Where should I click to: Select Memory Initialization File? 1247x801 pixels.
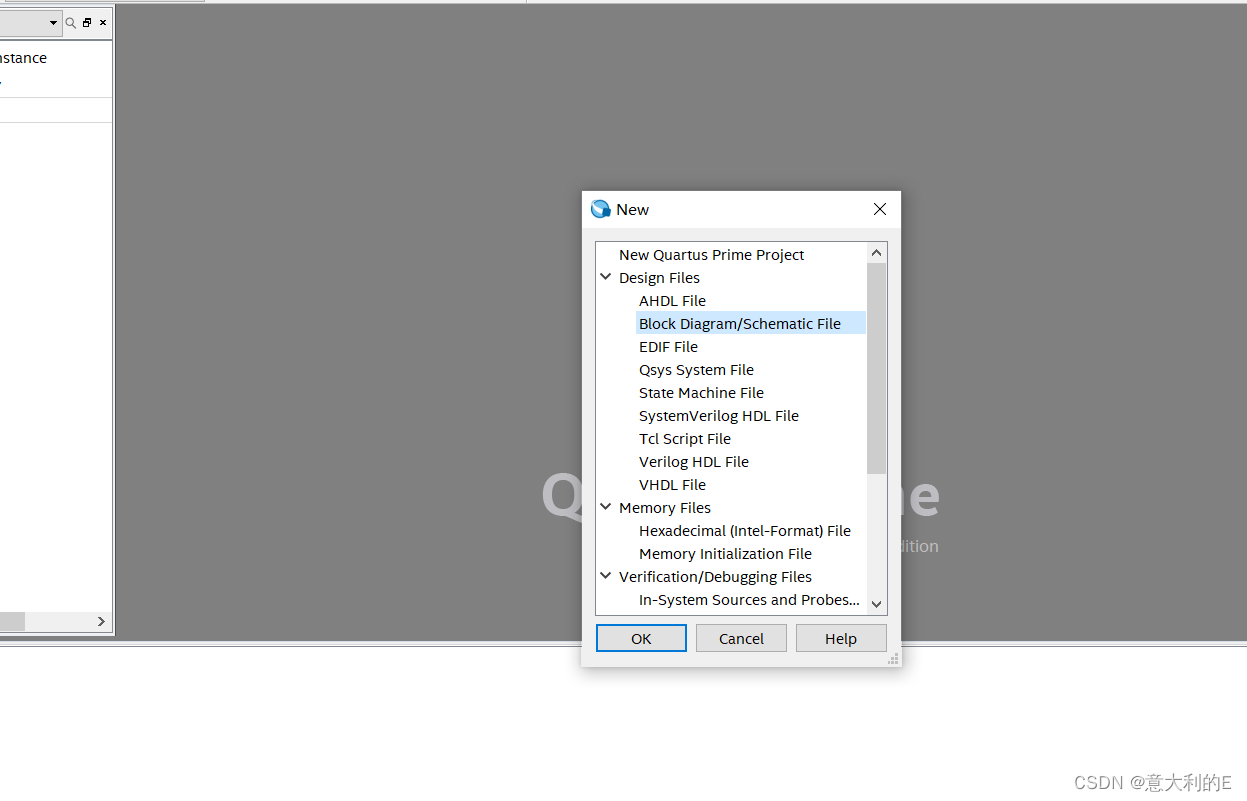[x=725, y=554]
